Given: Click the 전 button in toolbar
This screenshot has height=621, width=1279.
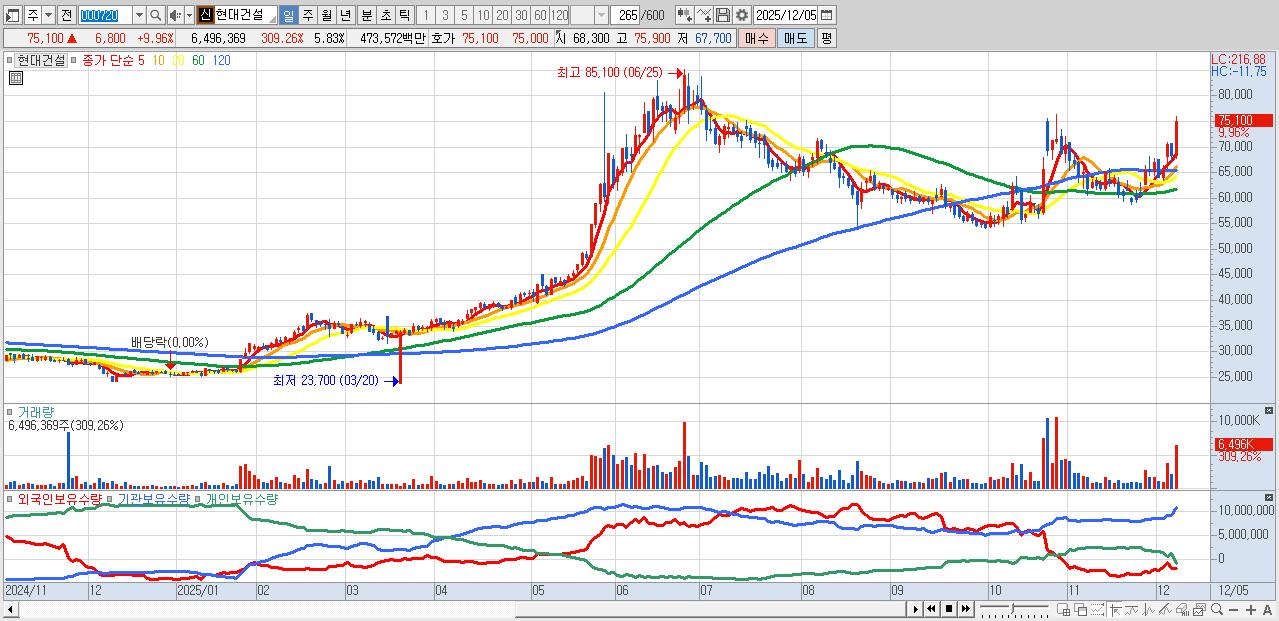Looking at the screenshot, I should [65, 15].
